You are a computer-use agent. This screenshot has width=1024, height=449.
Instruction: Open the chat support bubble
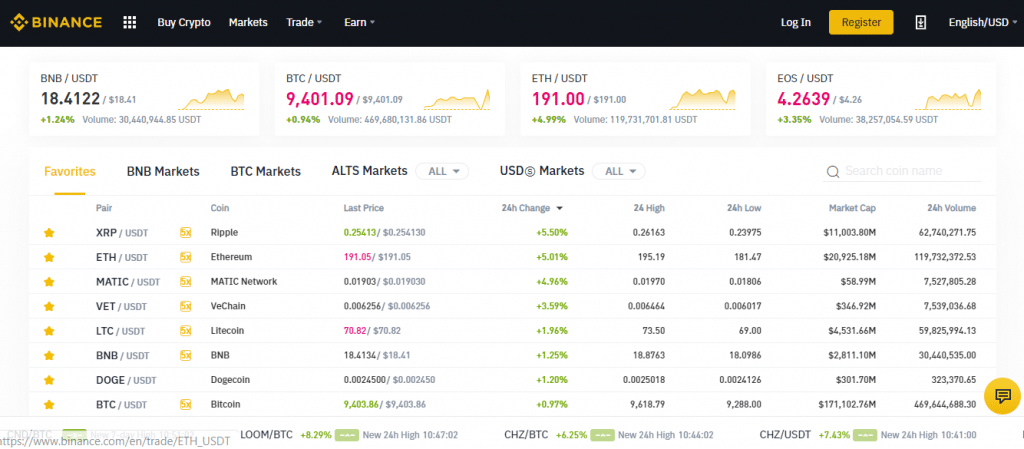pos(1002,395)
